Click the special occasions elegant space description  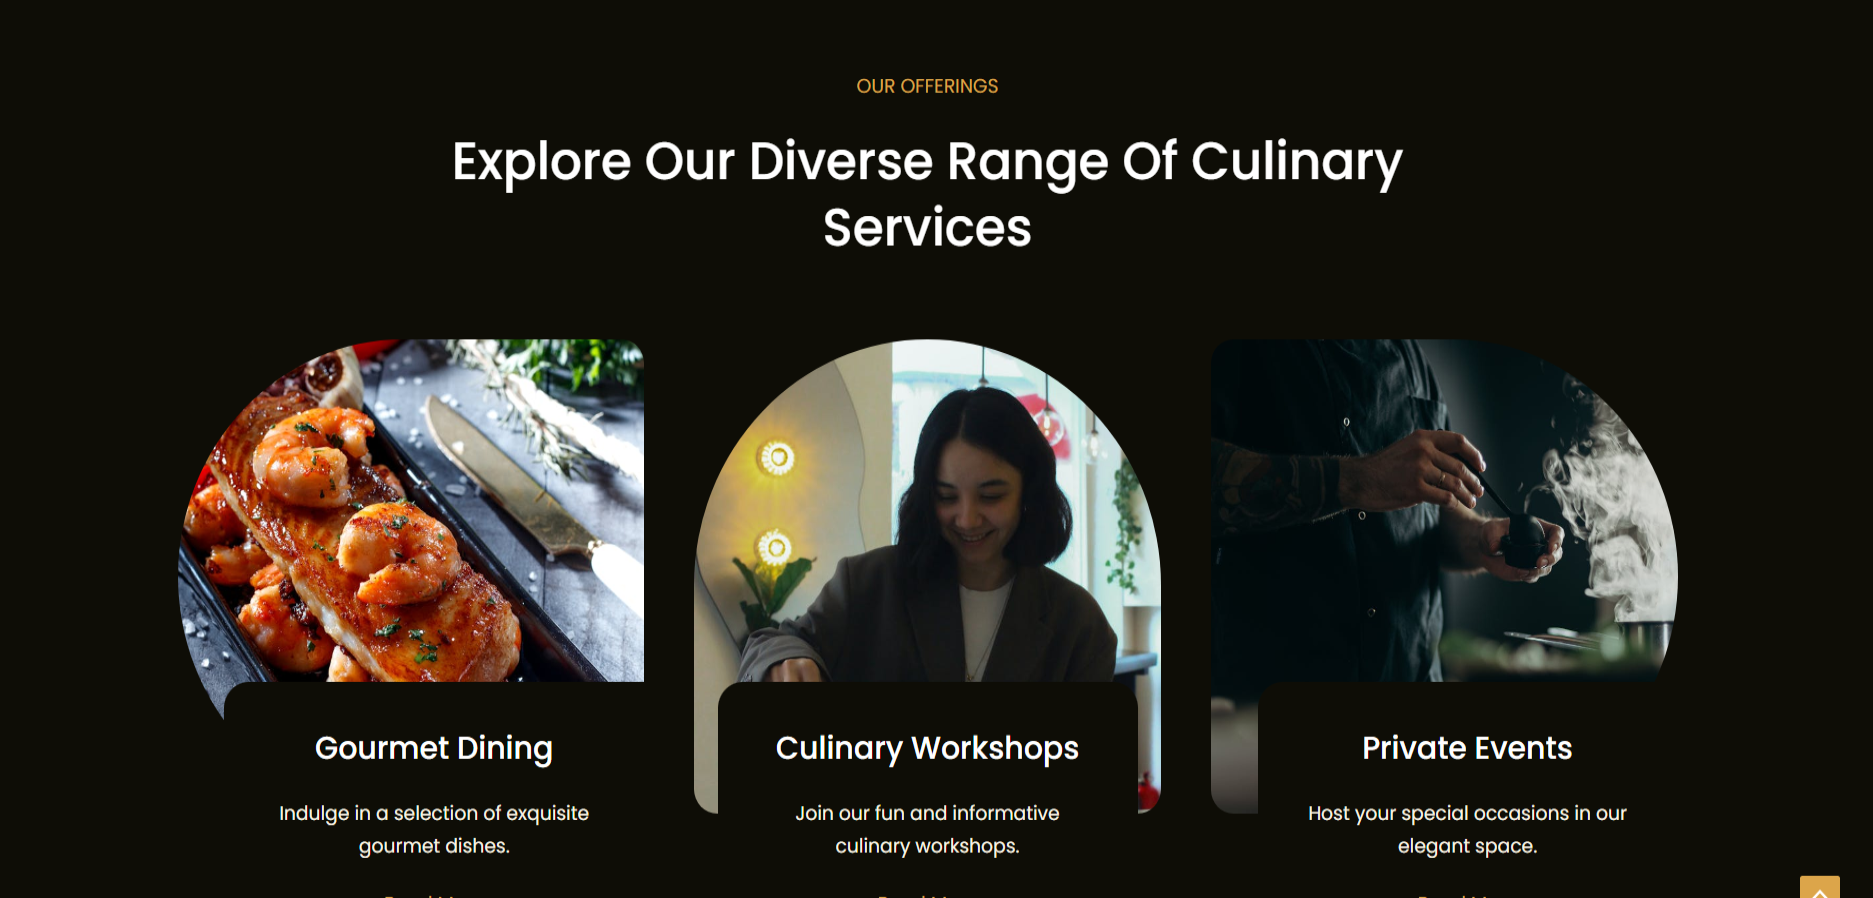tap(1467, 829)
